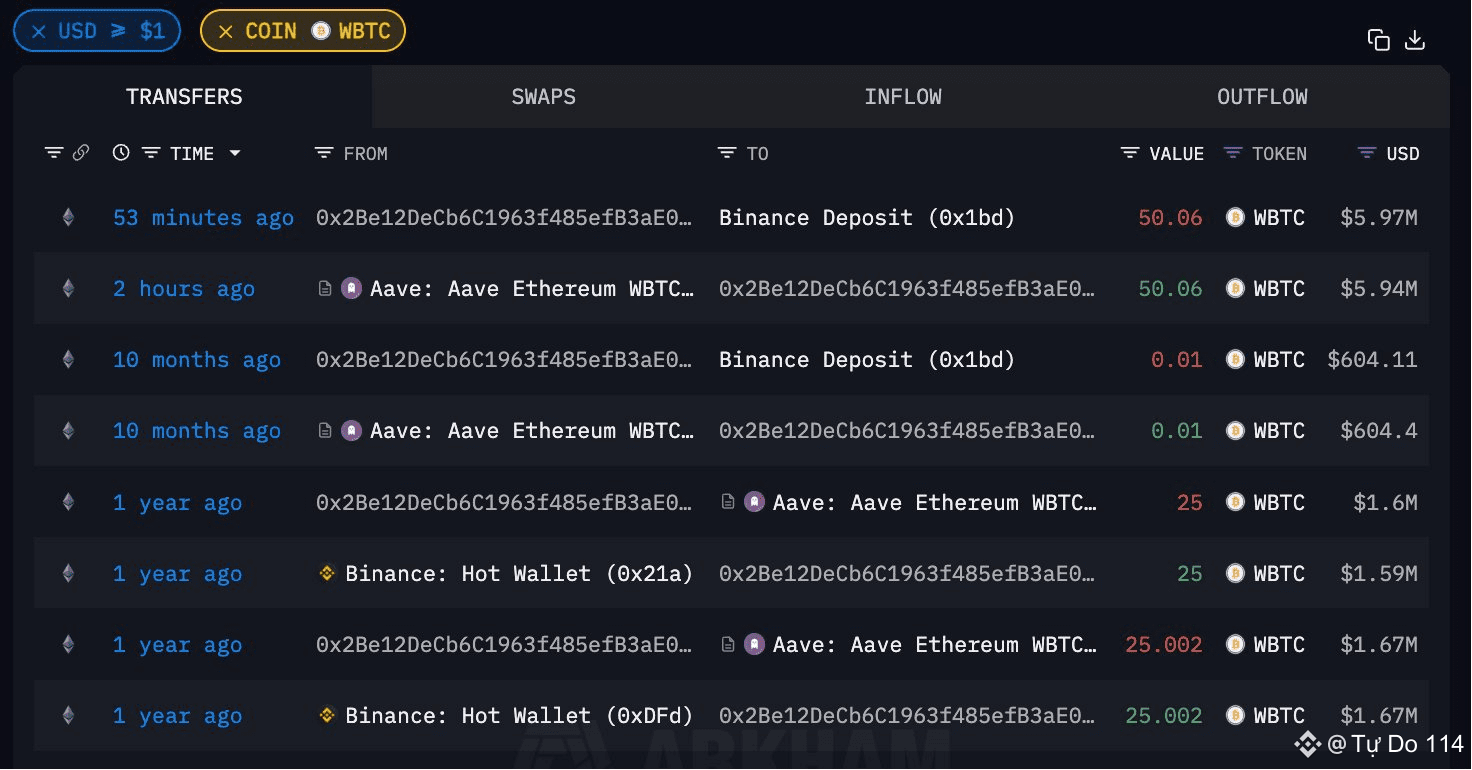Open the 53 minutes ago transaction link

click(203, 218)
